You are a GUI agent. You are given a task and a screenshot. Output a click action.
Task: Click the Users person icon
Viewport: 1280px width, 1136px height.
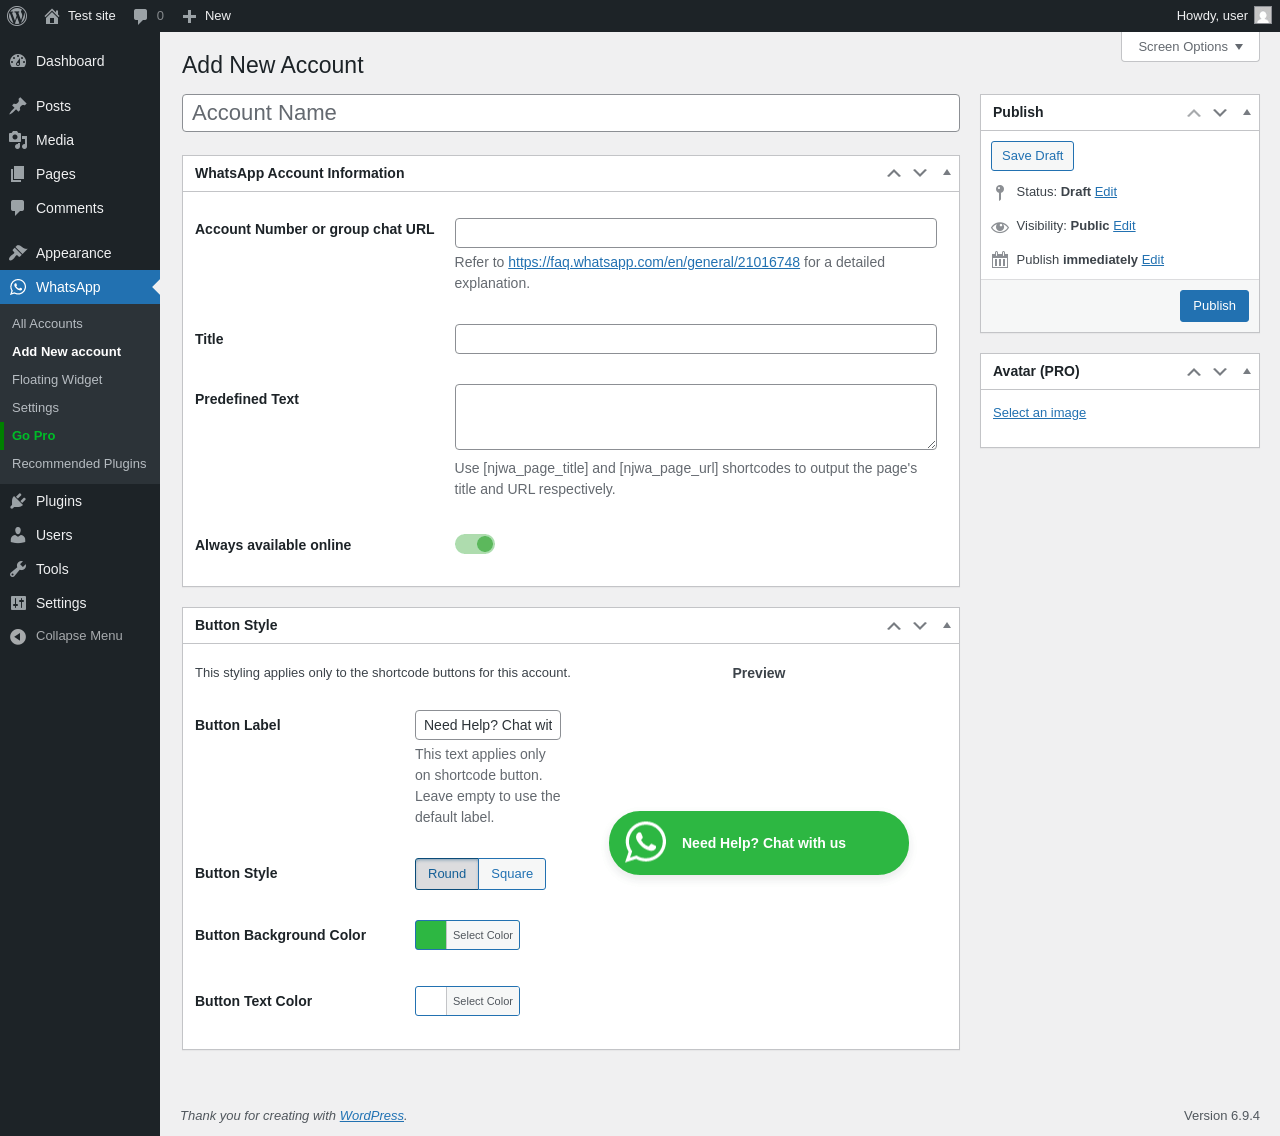click(x=18, y=535)
